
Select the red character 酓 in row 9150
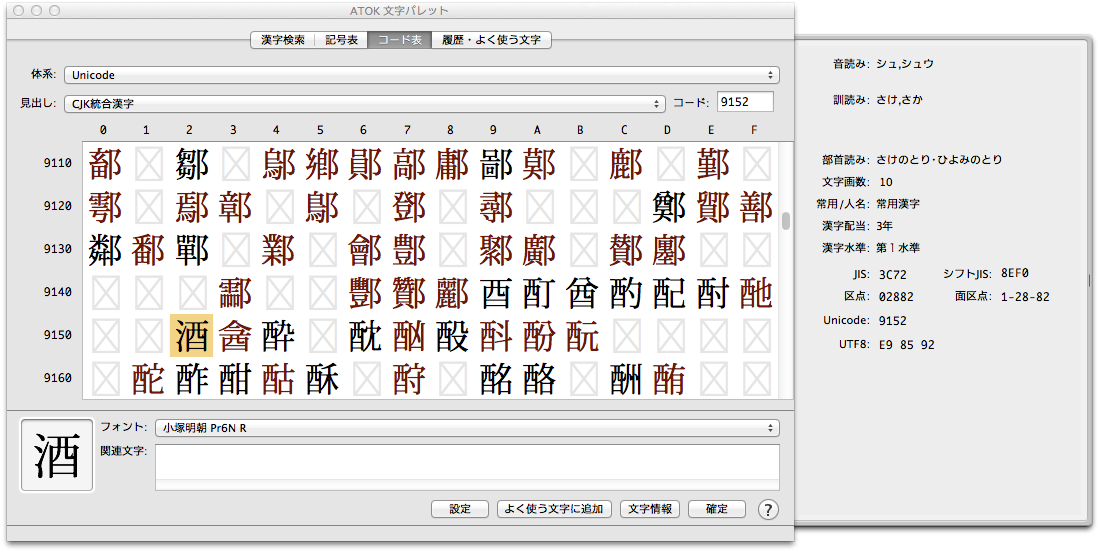[235, 336]
